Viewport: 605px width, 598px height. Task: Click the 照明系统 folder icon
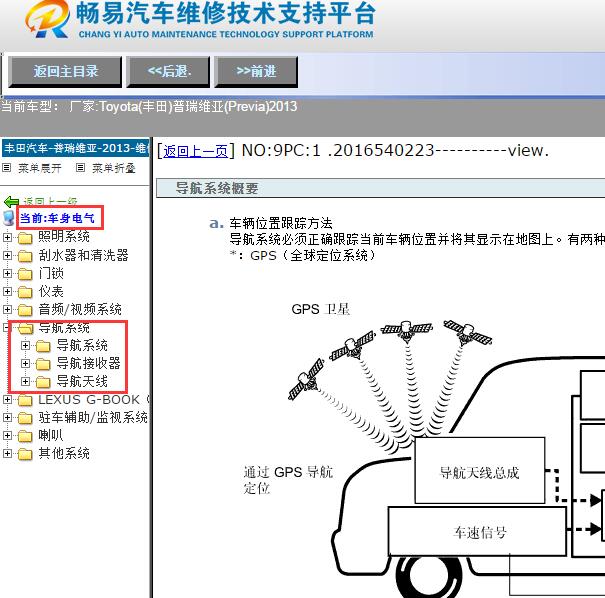(x=25, y=238)
